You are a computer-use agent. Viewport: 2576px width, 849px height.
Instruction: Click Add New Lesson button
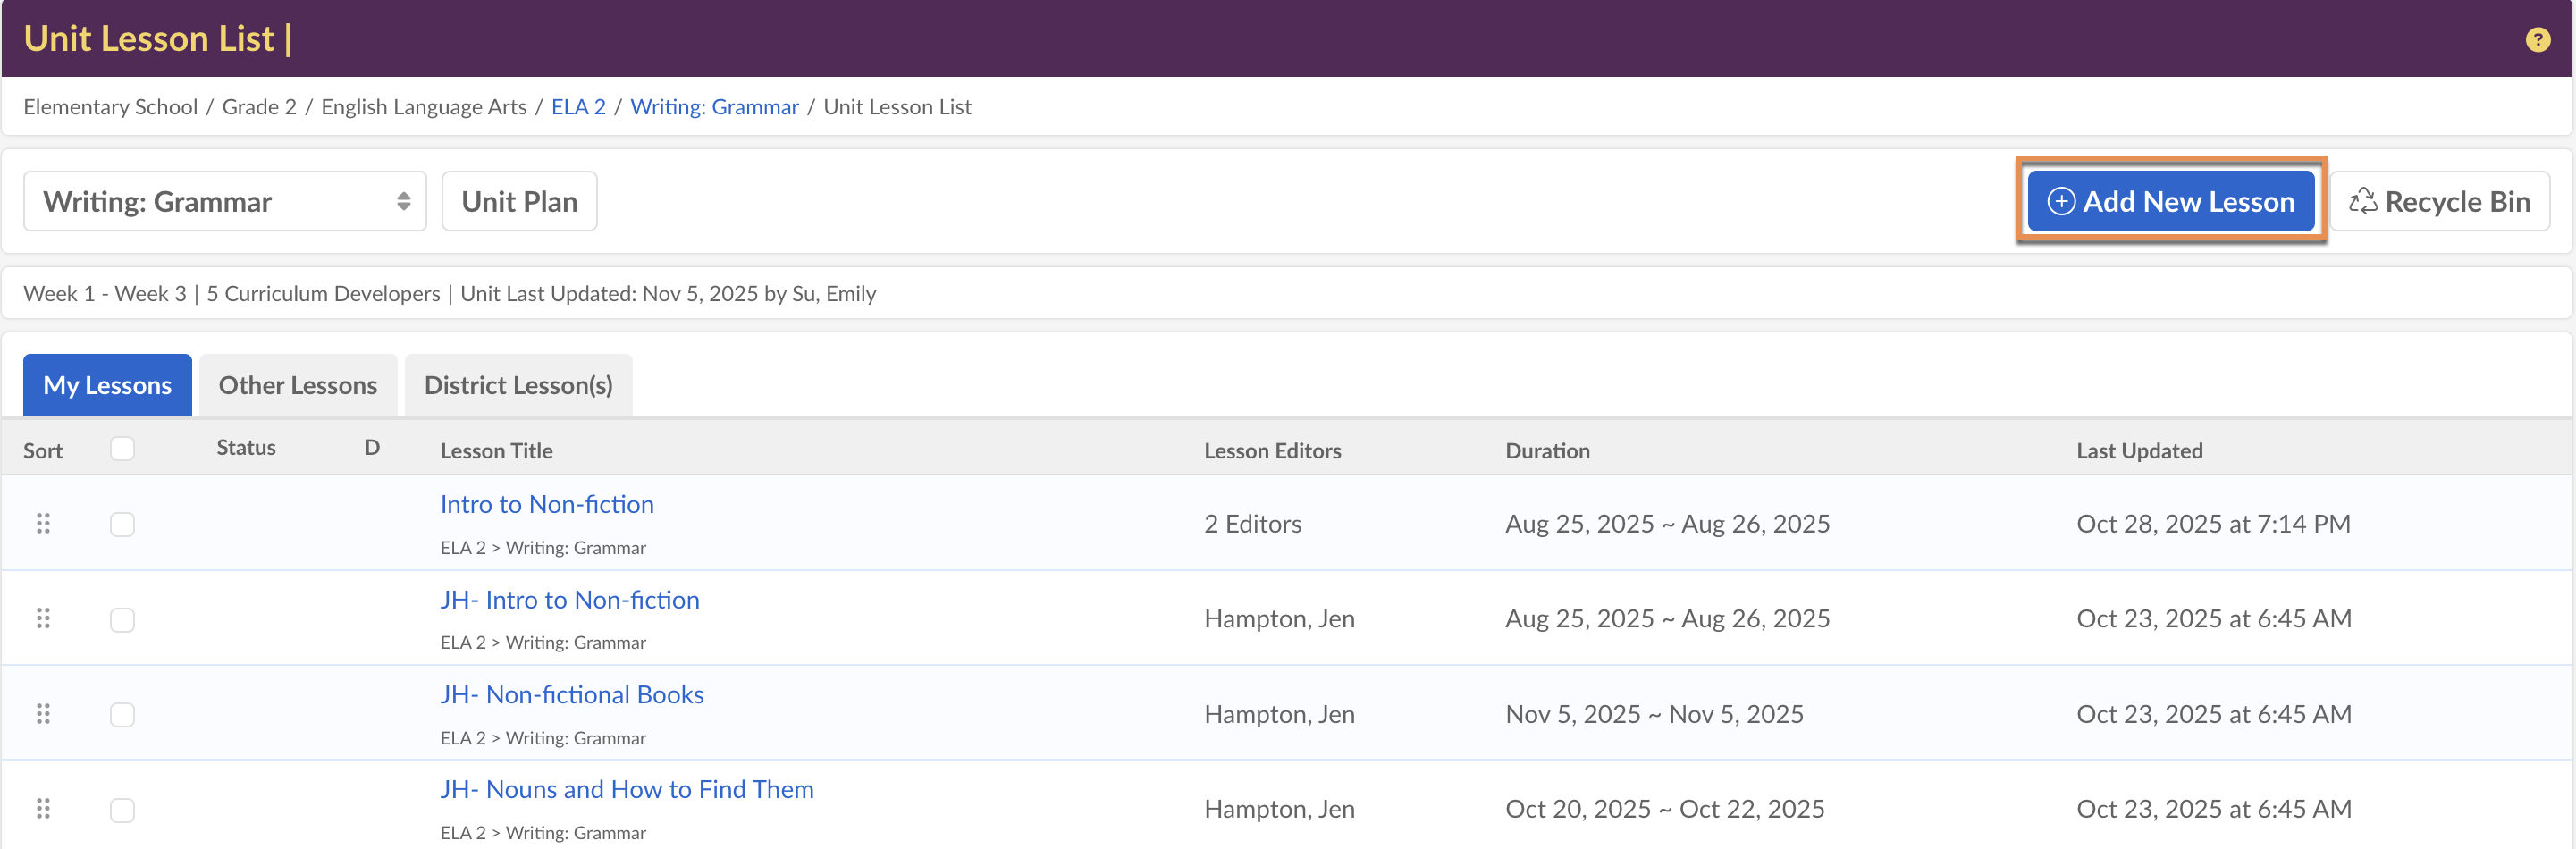tap(2170, 201)
